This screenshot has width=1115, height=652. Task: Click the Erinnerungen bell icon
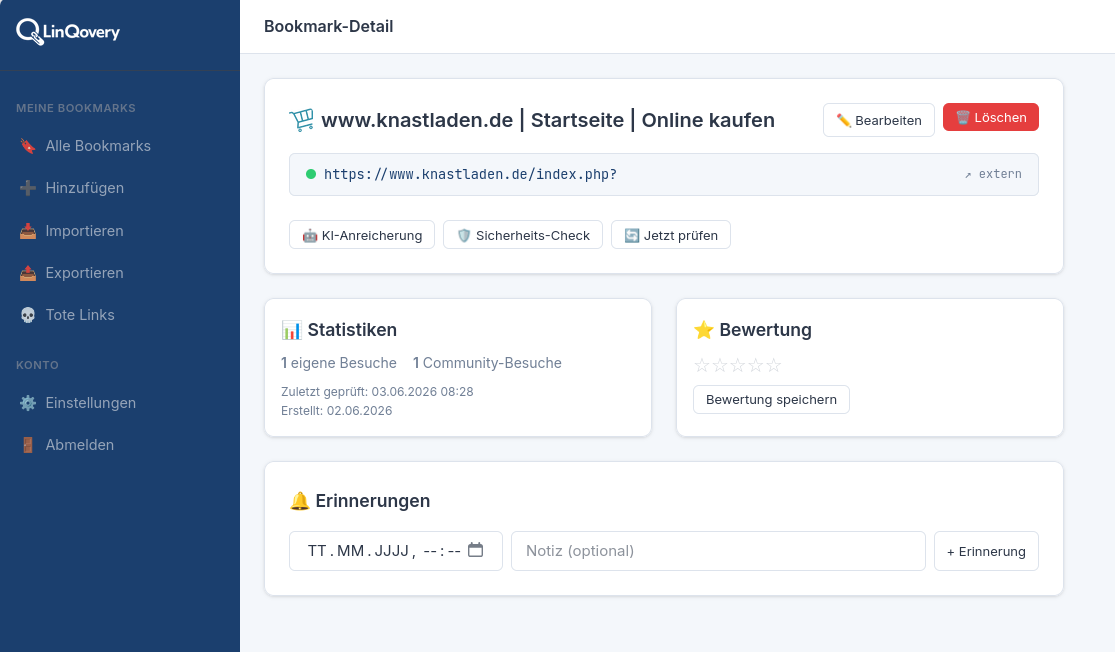click(299, 501)
